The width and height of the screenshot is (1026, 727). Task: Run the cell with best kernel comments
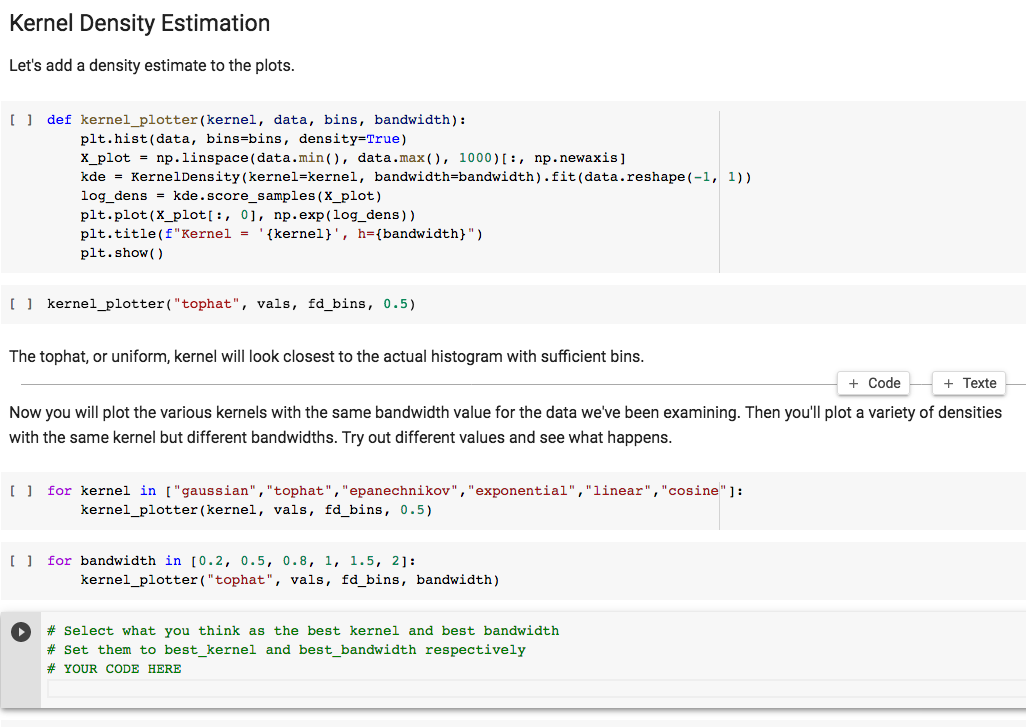pyautogui.click(x=21, y=631)
